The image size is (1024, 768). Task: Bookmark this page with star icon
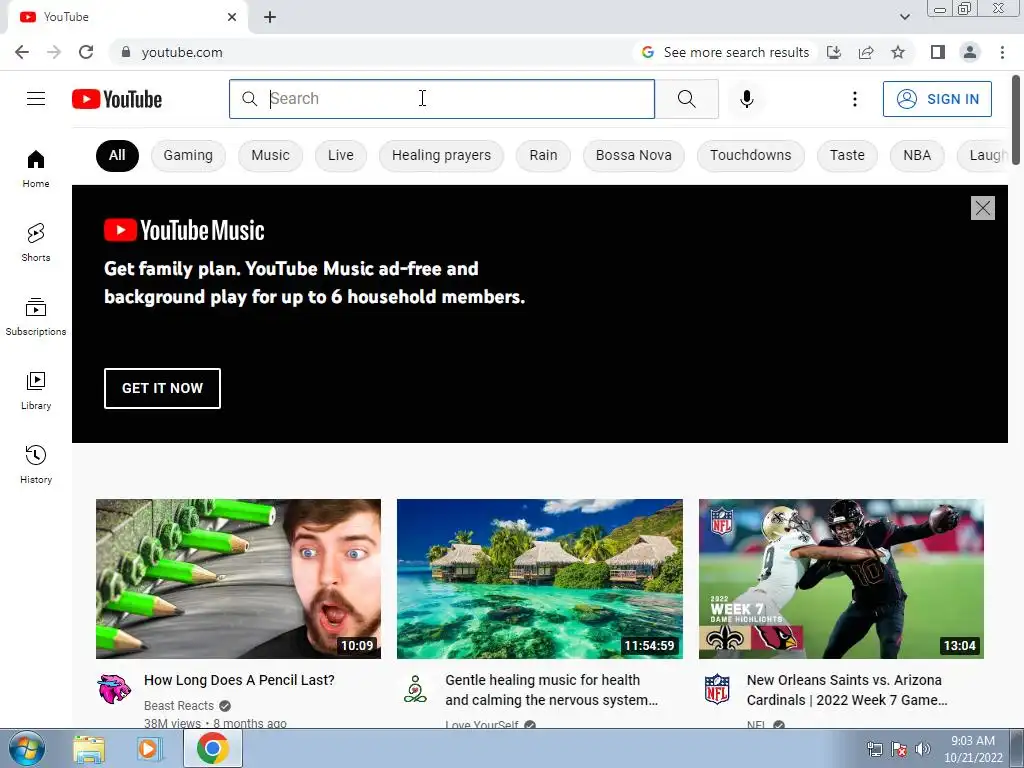[898, 52]
